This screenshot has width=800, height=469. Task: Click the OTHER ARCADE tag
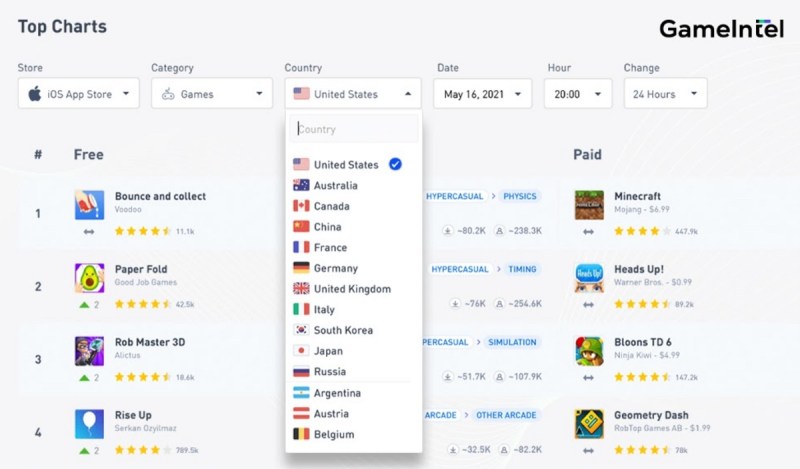click(x=506, y=415)
